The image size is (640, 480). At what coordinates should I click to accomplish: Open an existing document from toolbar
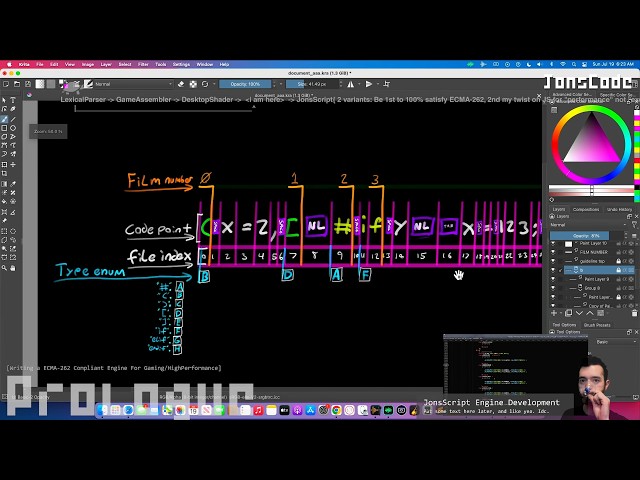click(17, 84)
